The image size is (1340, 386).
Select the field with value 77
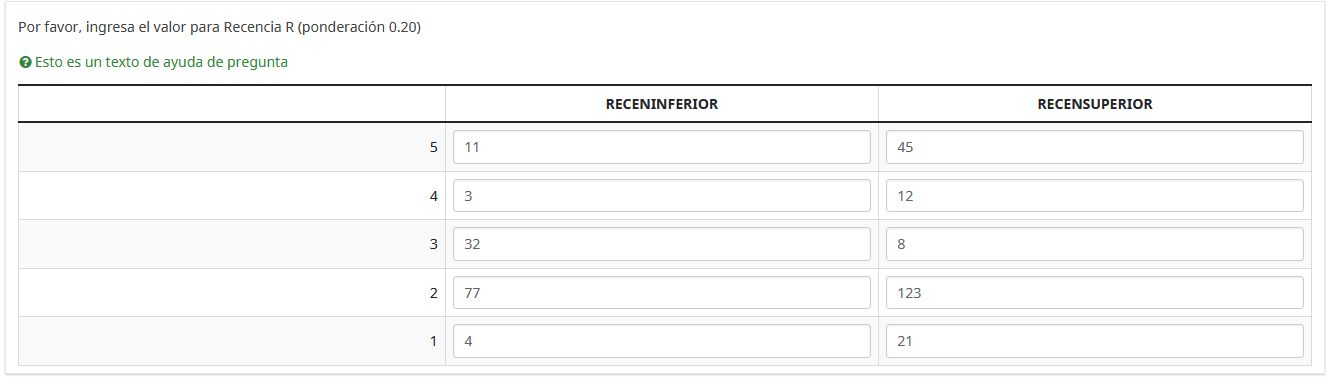coord(662,293)
